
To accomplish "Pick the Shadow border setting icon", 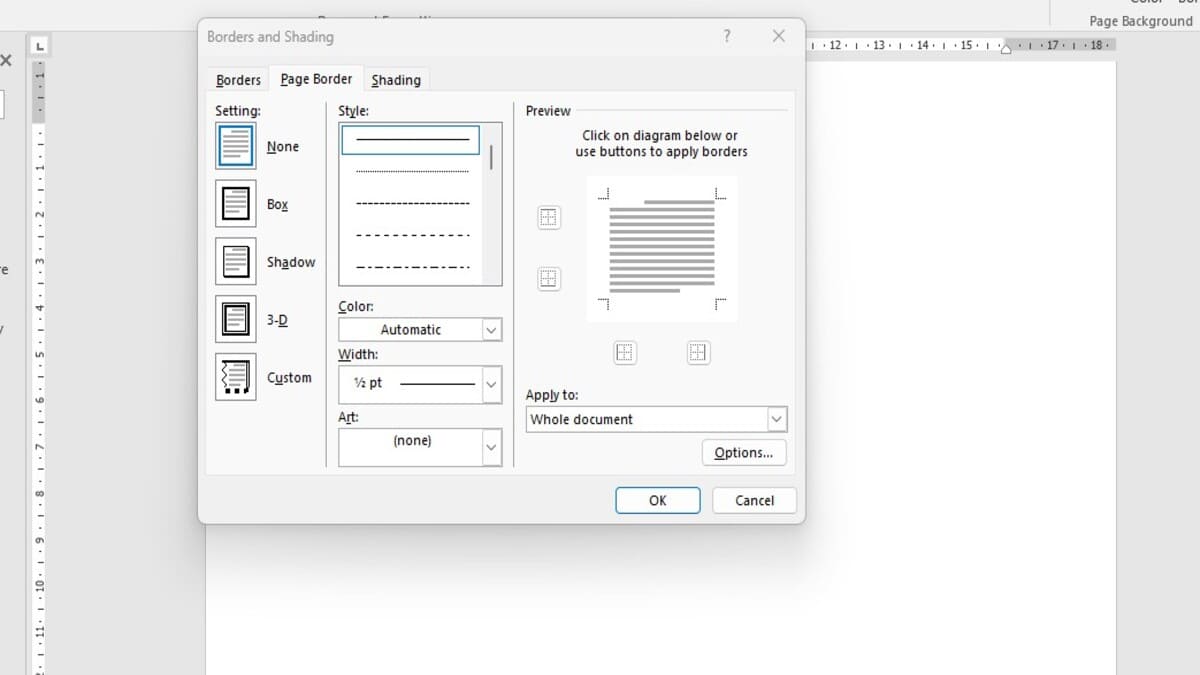I will click(x=236, y=262).
